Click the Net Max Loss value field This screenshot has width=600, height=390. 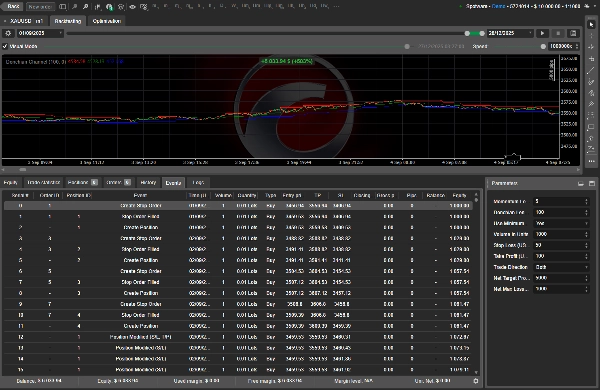pyautogui.click(x=561, y=289)
